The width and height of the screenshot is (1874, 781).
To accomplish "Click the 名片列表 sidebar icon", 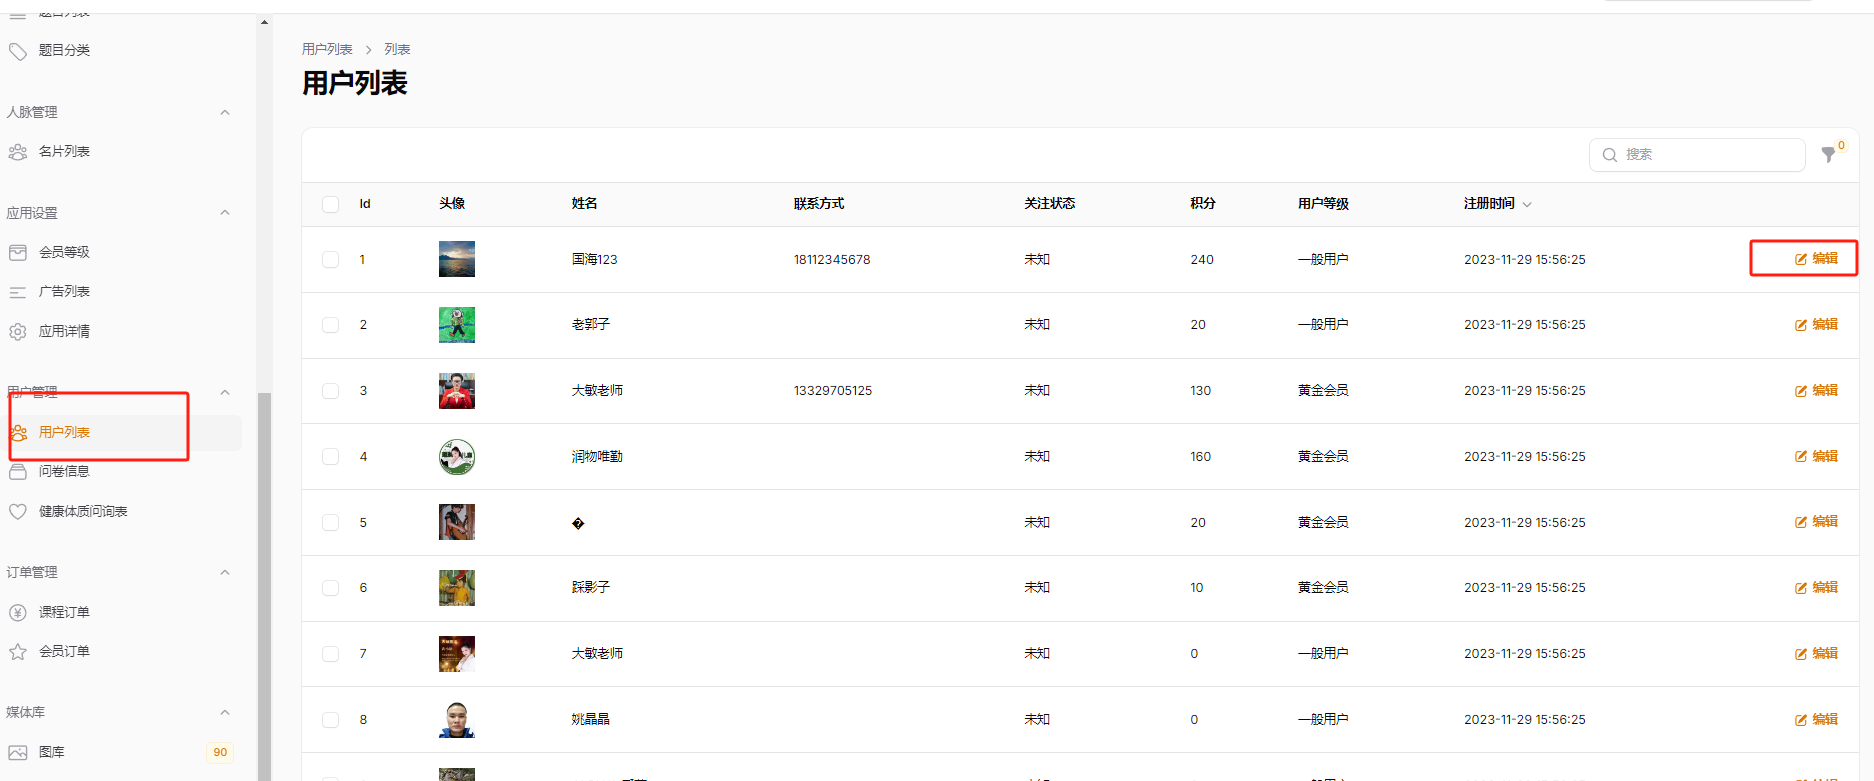I will (18, 152).
